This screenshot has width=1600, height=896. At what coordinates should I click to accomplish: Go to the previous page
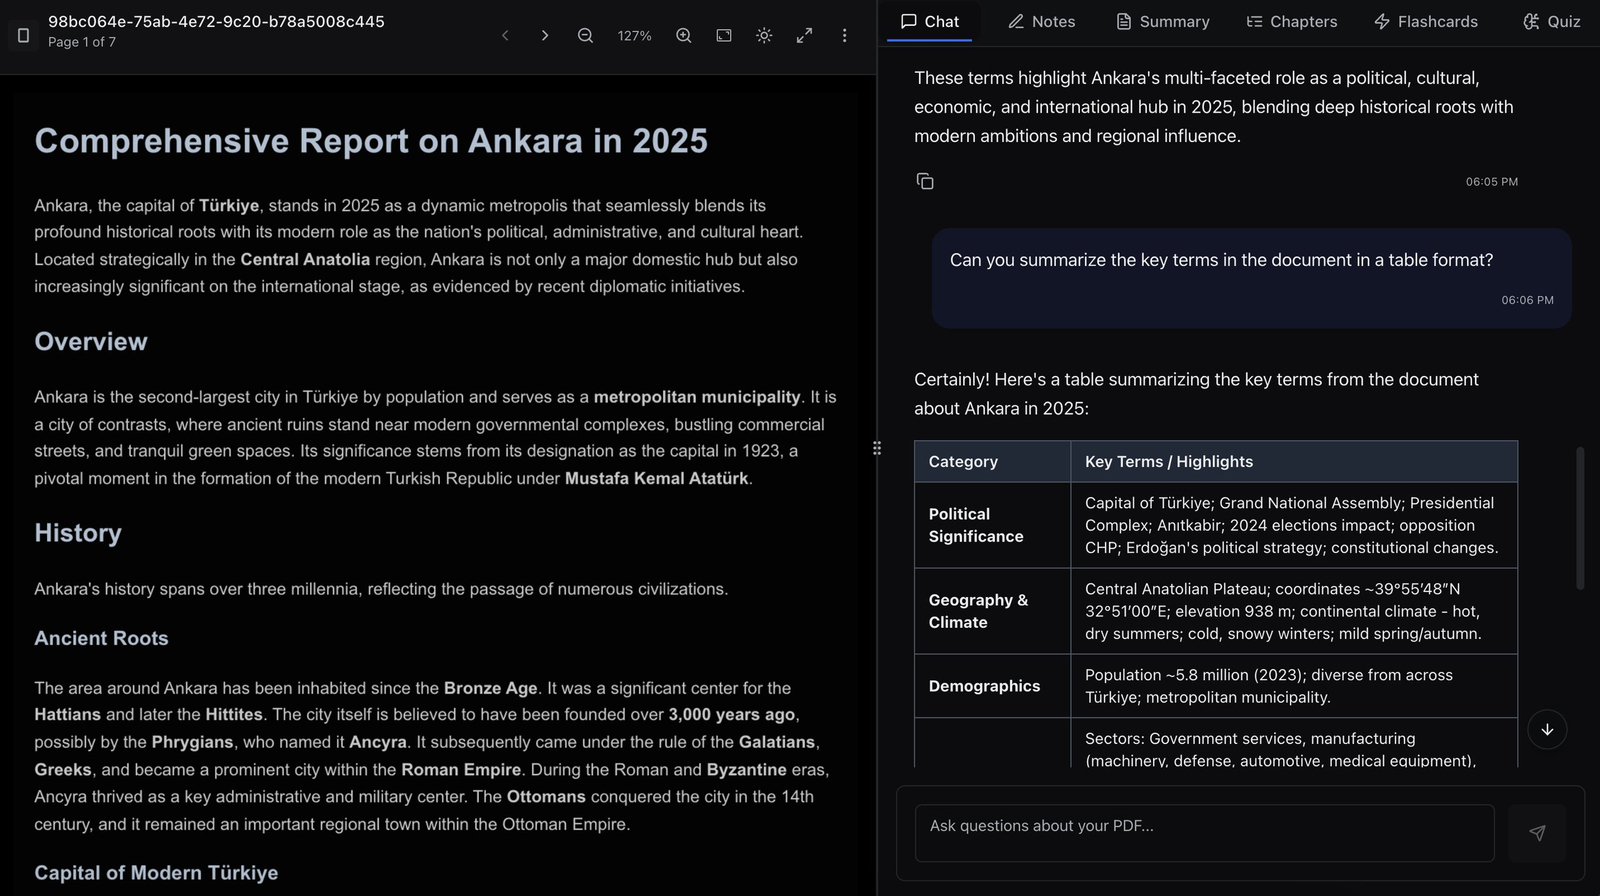pos(505,36)
